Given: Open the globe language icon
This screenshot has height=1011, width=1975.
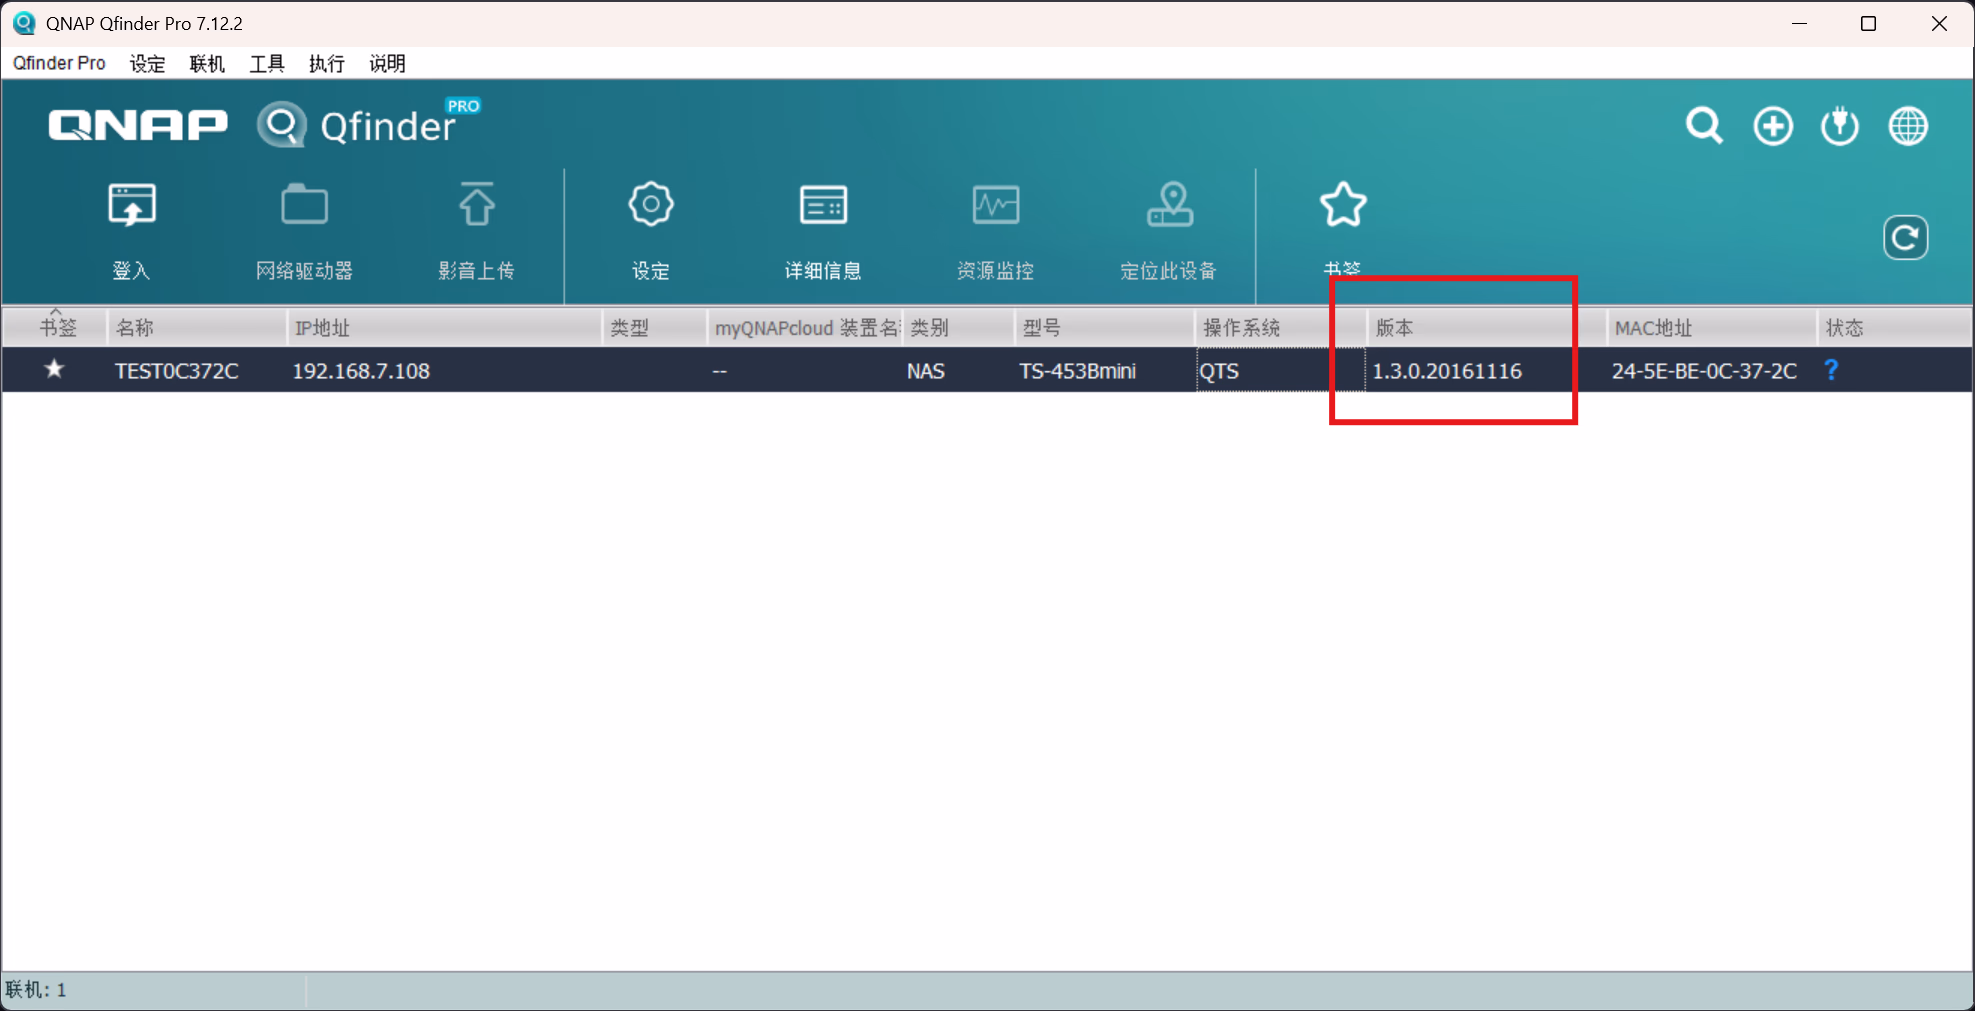Looking at the screenshot, I should coord(1908,126).
